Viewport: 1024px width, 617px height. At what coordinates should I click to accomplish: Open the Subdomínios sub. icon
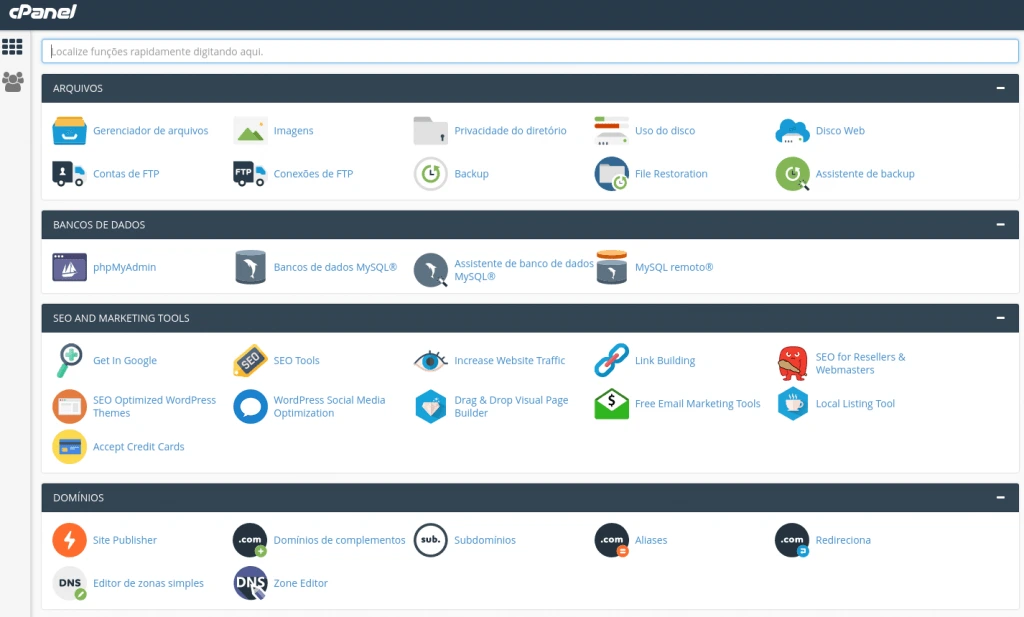430,540
